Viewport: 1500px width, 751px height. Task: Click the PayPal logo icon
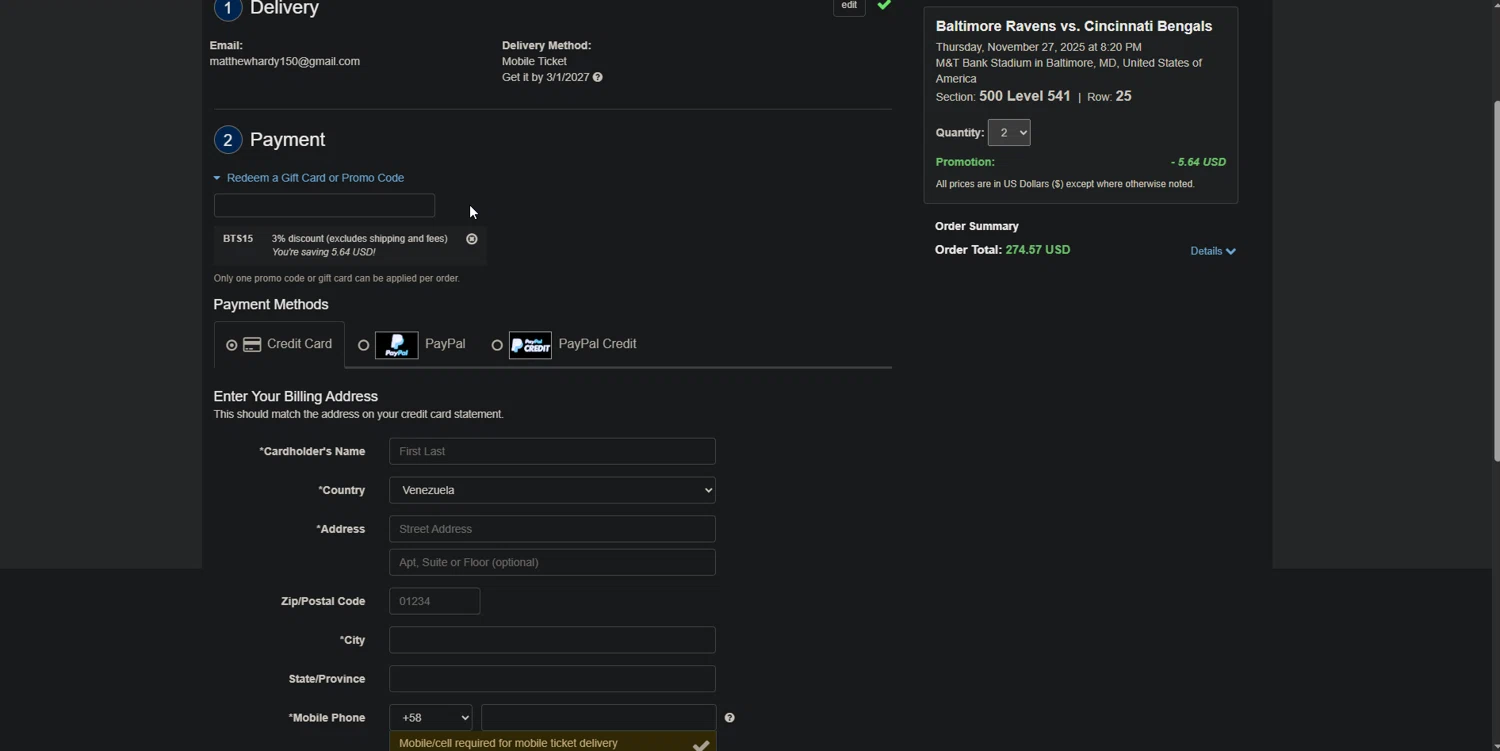[397, 345]
